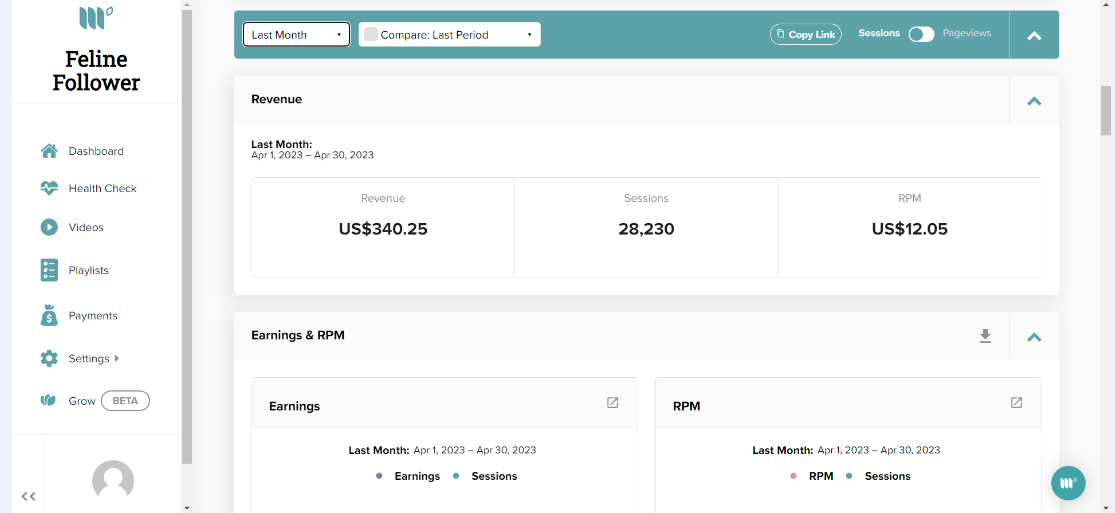Open the RPM chart in expanded view

[1016, 403]
